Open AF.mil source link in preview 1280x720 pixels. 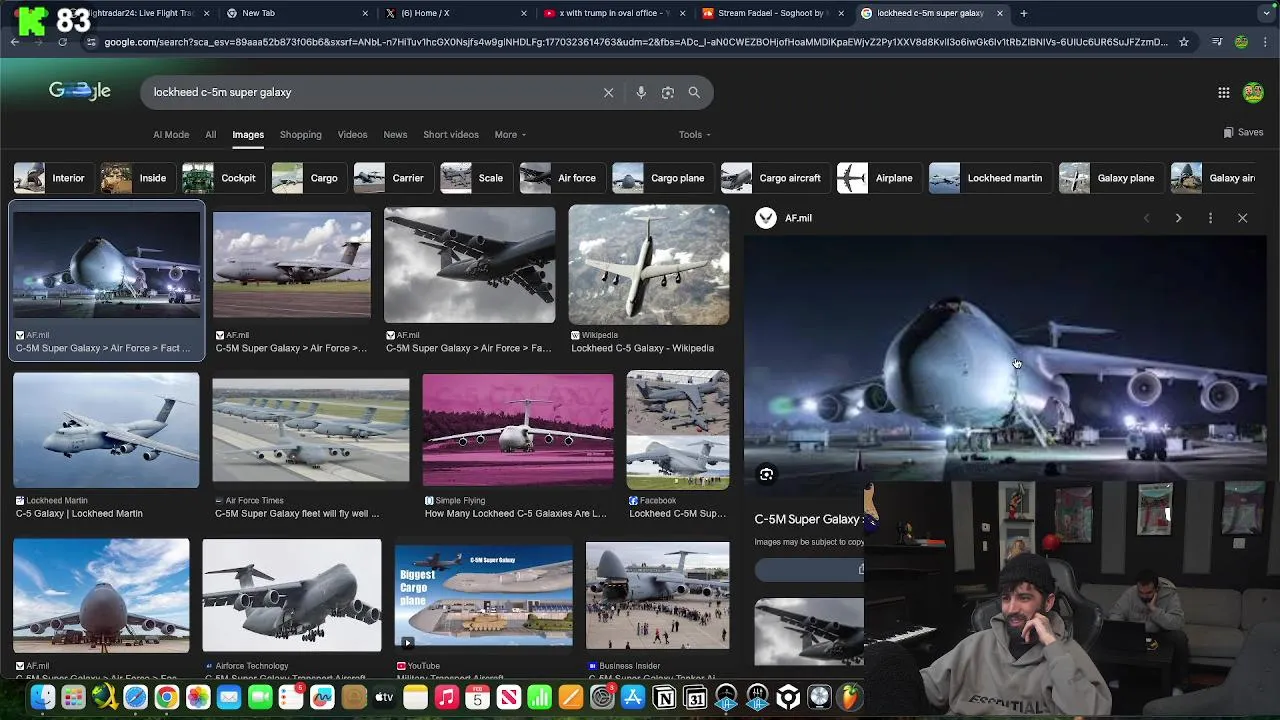click(784, 218)
